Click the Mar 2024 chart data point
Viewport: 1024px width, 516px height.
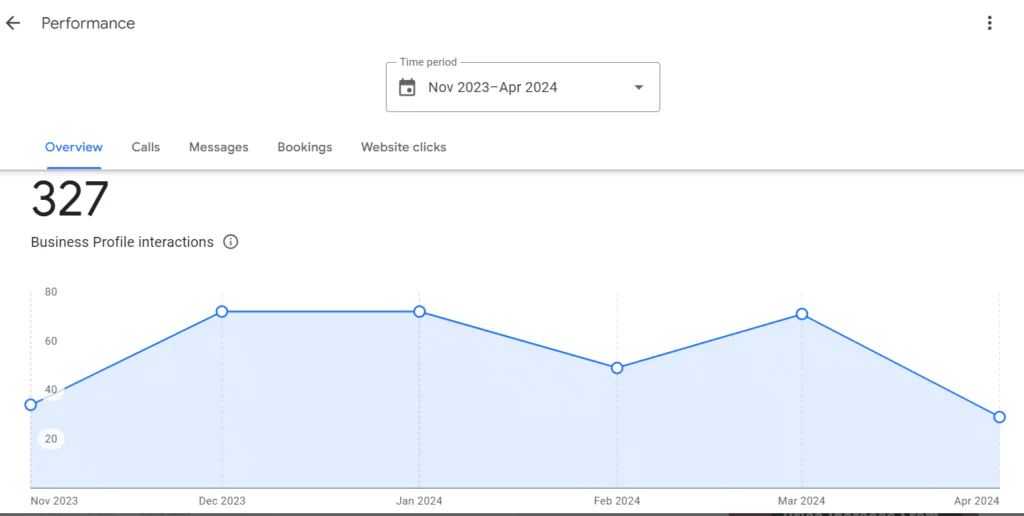point(802,314)
